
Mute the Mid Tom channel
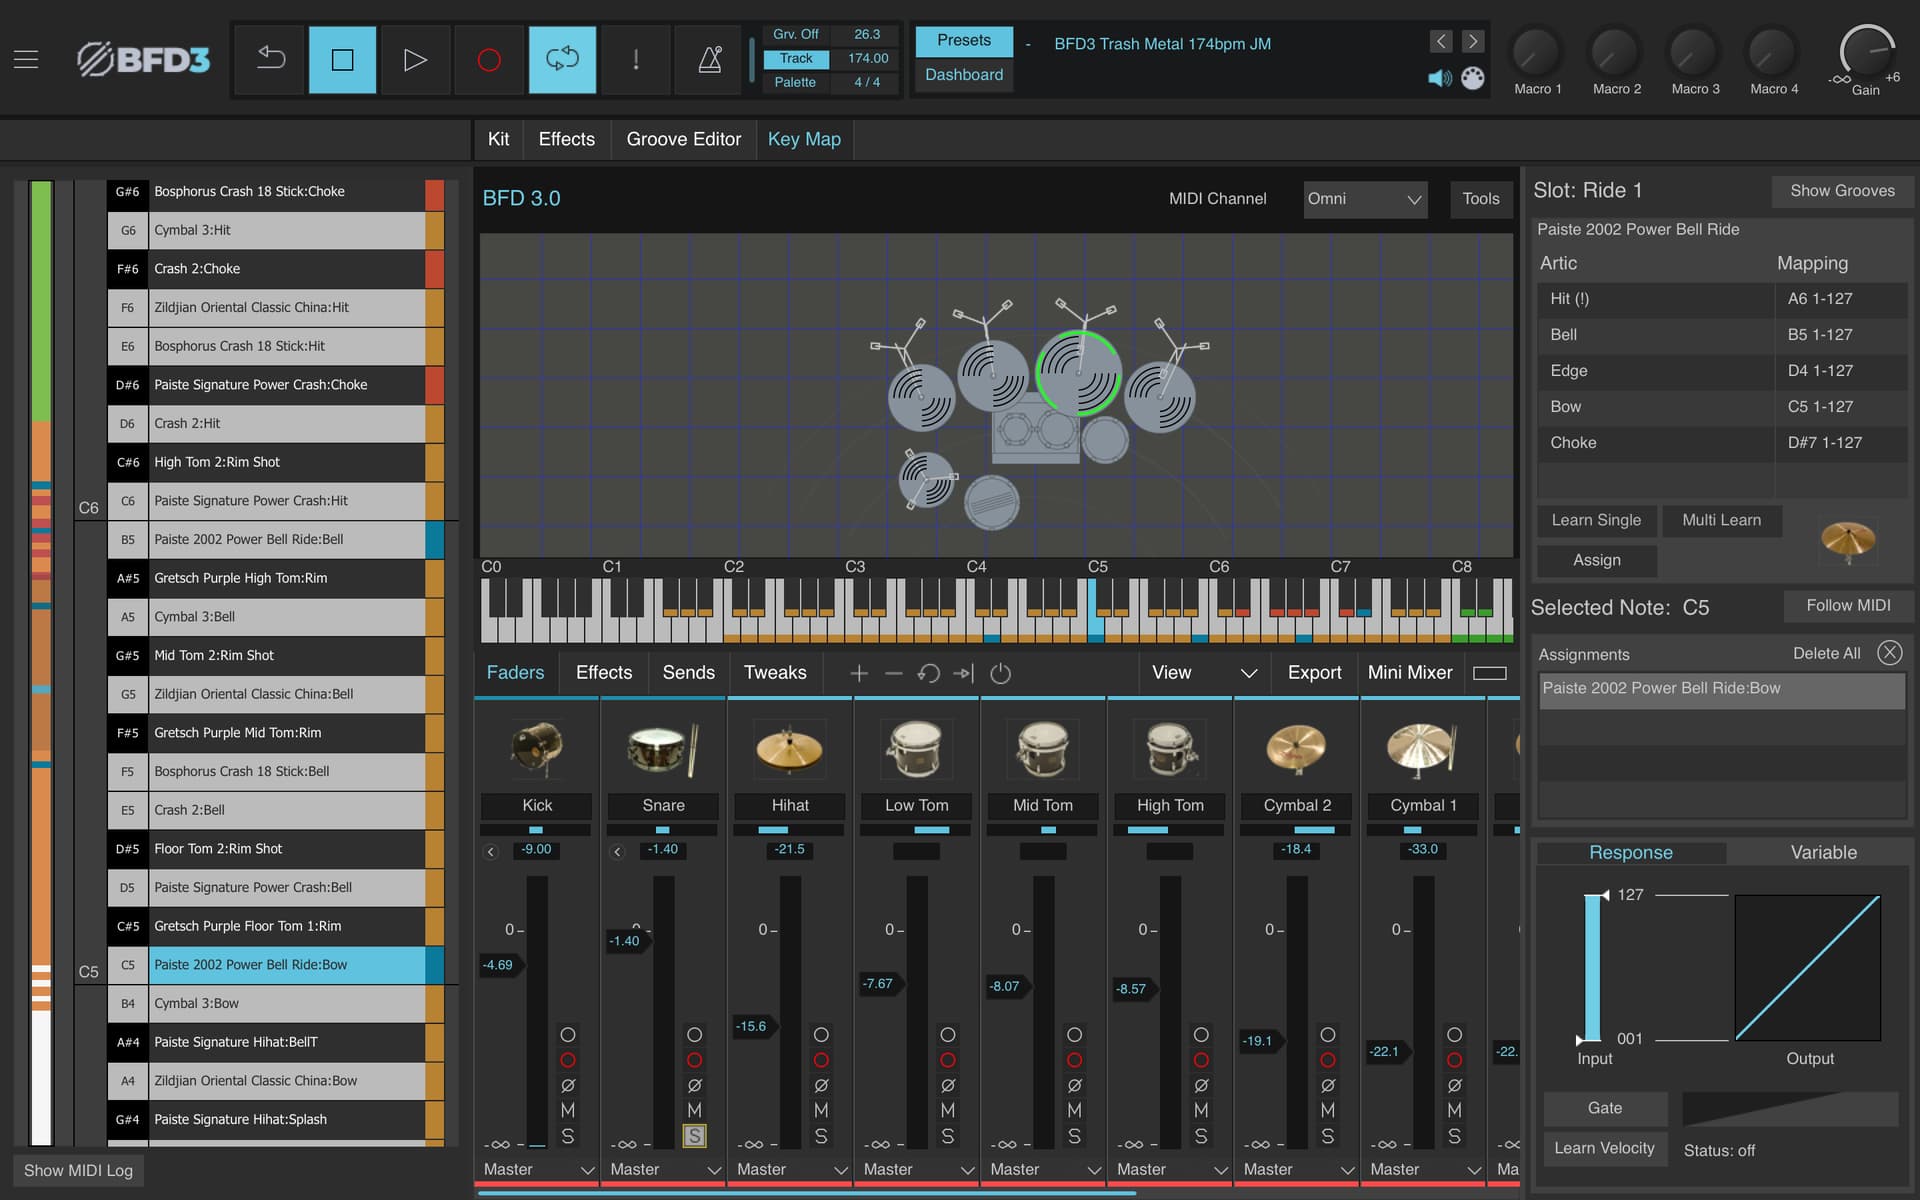tap(1074, 1110)
